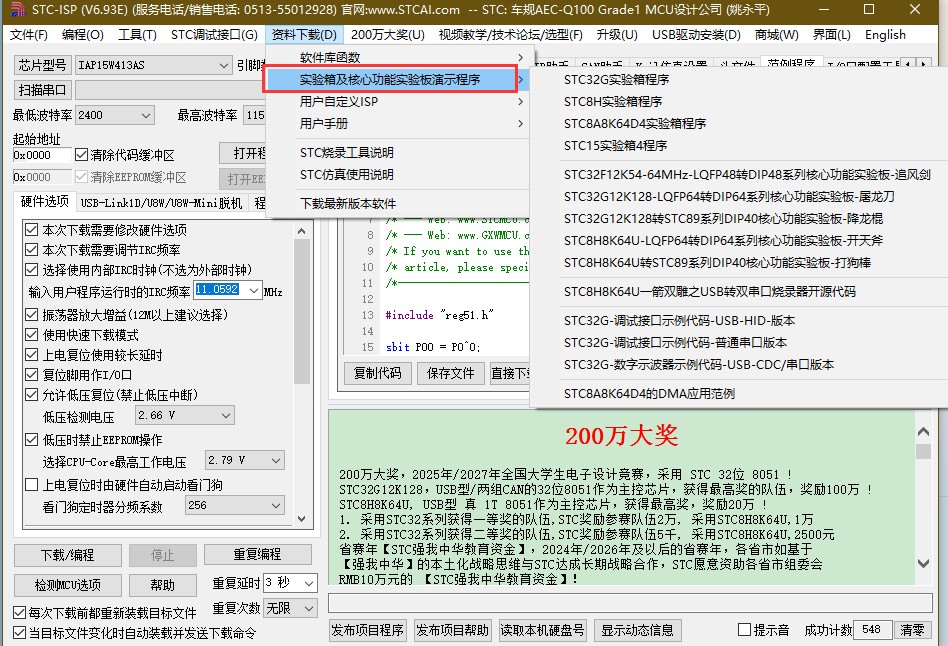Toggle 振荡器放大增益 checkbox
This screenshot has width=948, height=646.
point(31,315)
